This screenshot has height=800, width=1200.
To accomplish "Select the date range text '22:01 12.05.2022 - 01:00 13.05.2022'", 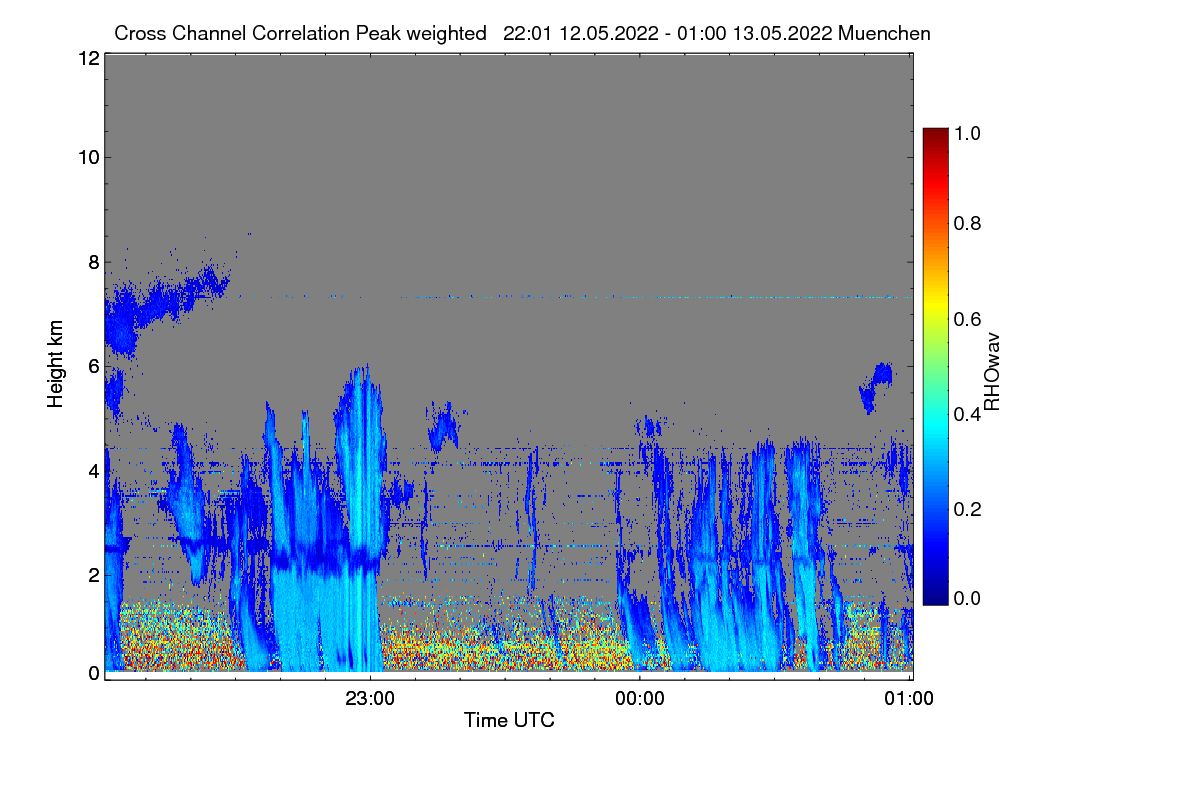I will click(668, 33).
